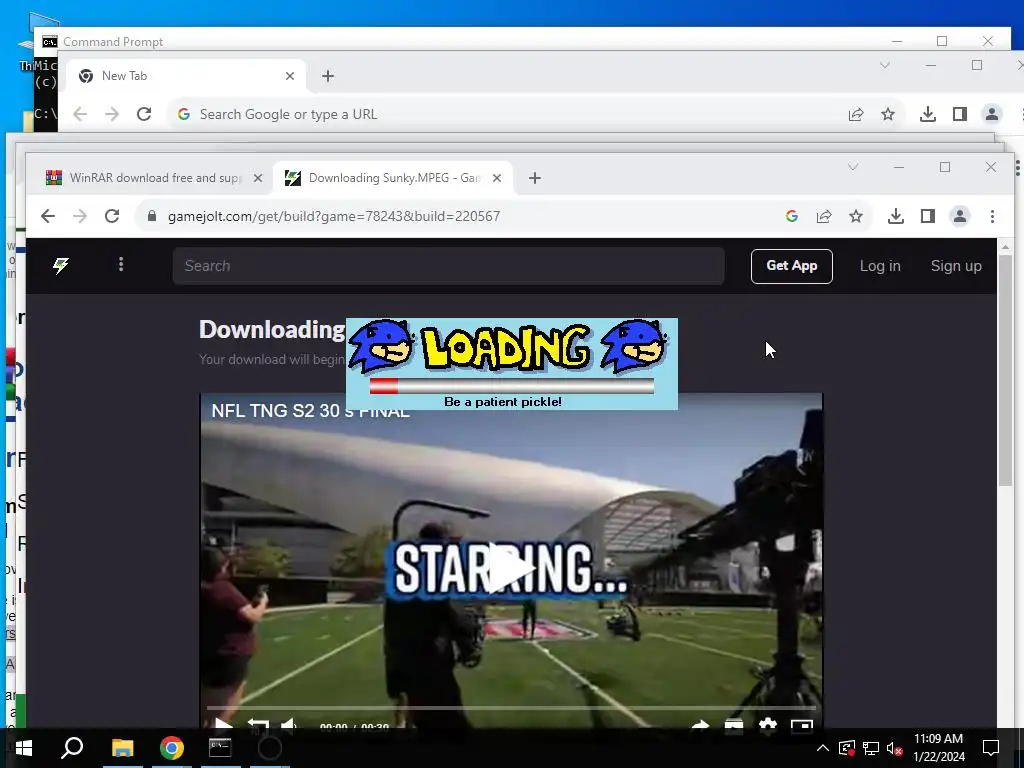Click the gamejolt page vertical scrollbar
The width and height of the screenshot is (1024, 768).
(1005, 370)
